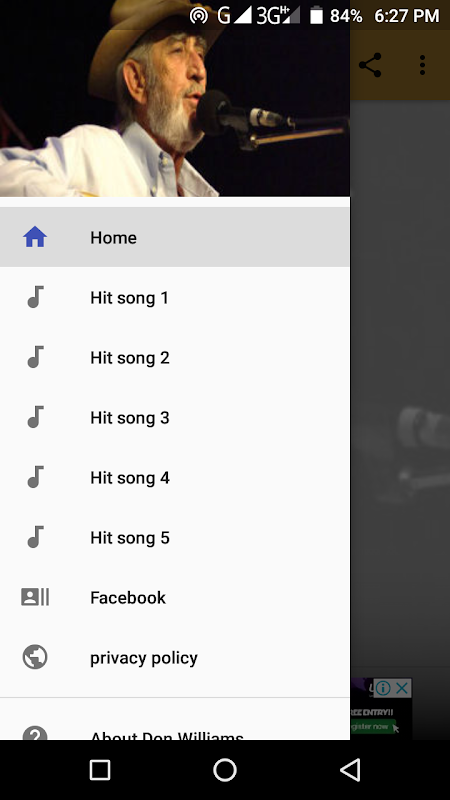
Task: Open About Don Williams entry
Action: pos(174,734)
